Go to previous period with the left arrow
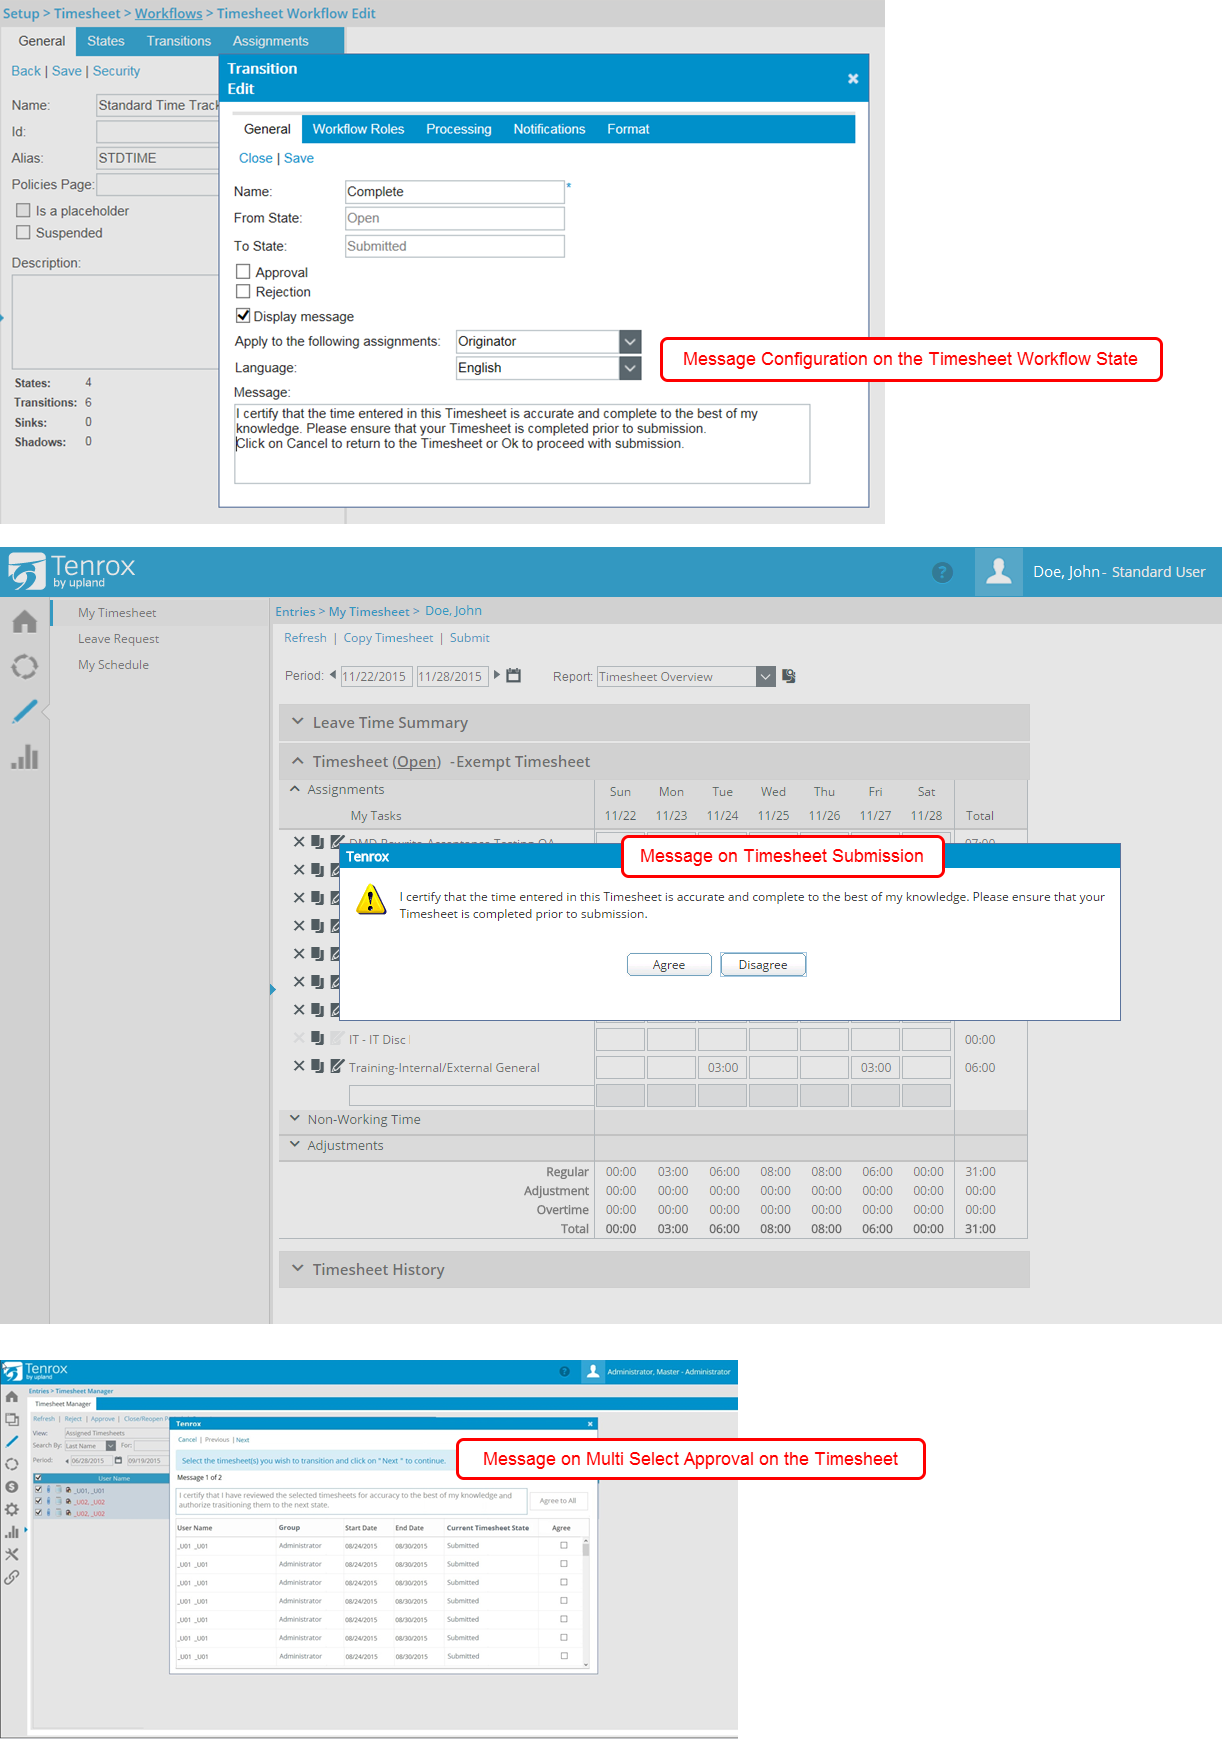 pyautogui.click(x=333, y=675)
